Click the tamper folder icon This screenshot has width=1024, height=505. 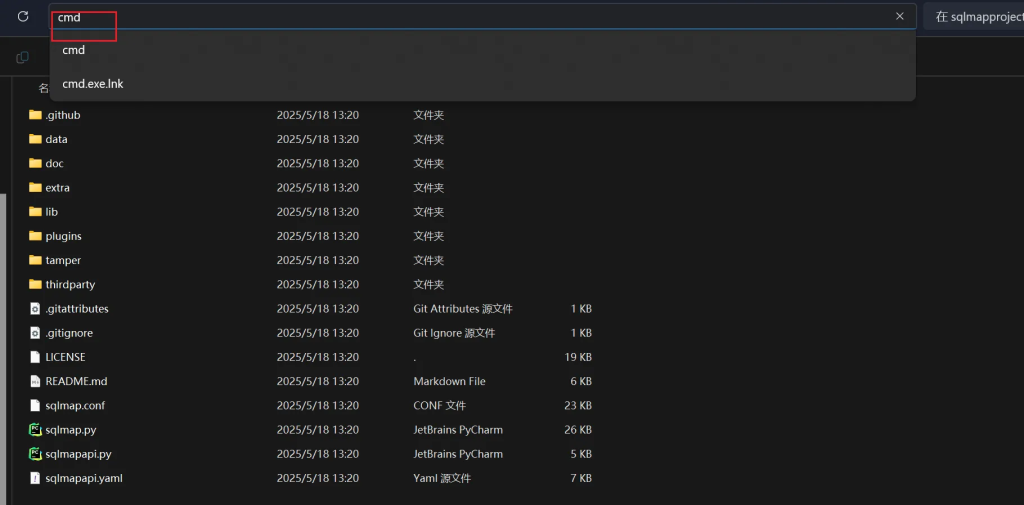[35, 260]
